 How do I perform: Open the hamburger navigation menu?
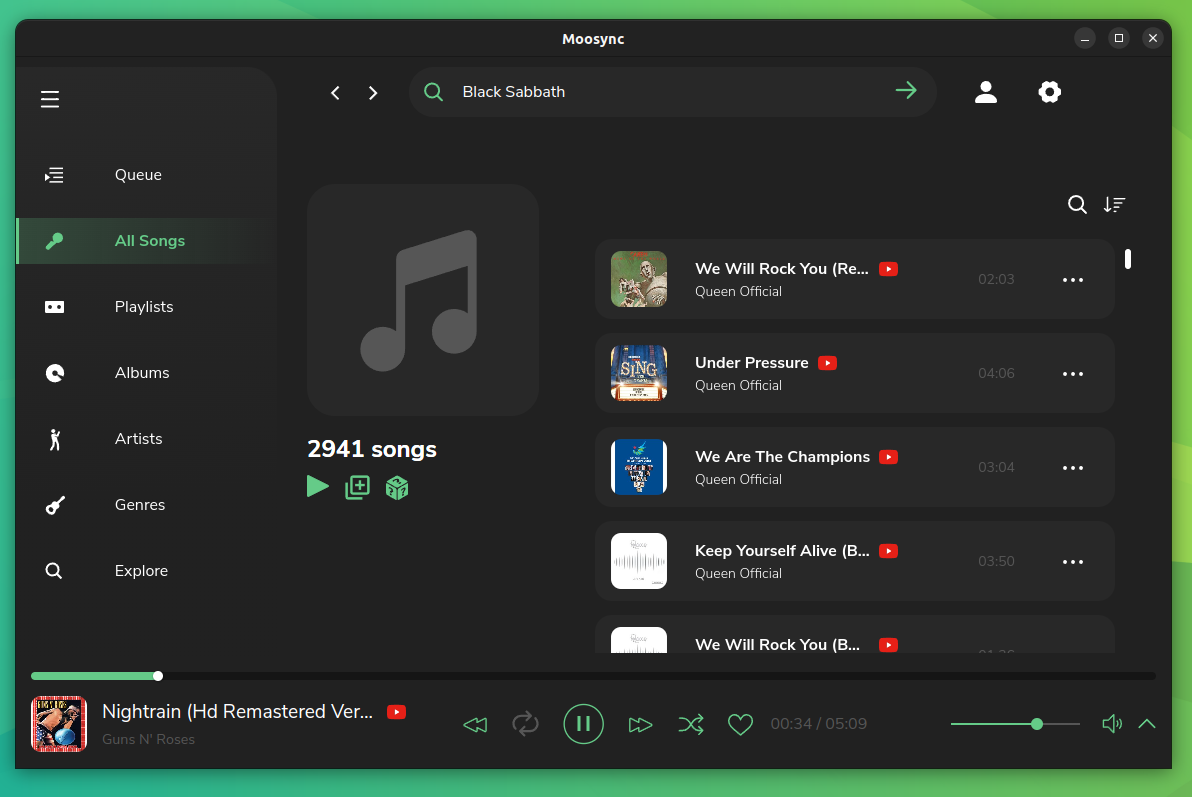(x=49, y=99)
